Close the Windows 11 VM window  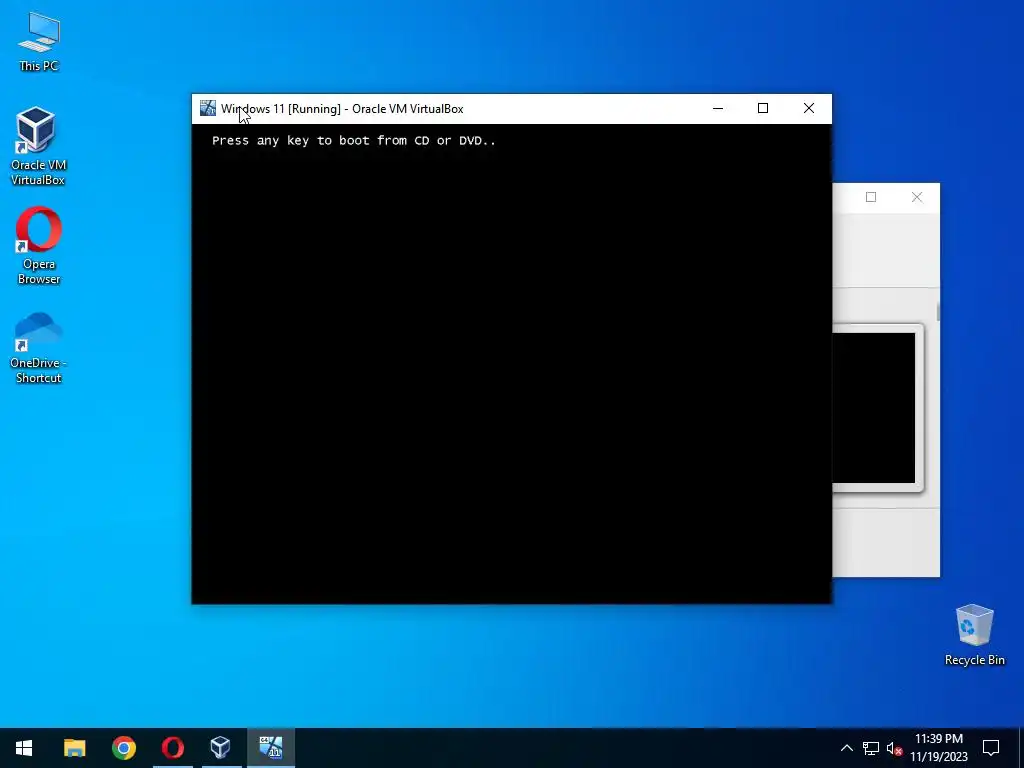808,108
